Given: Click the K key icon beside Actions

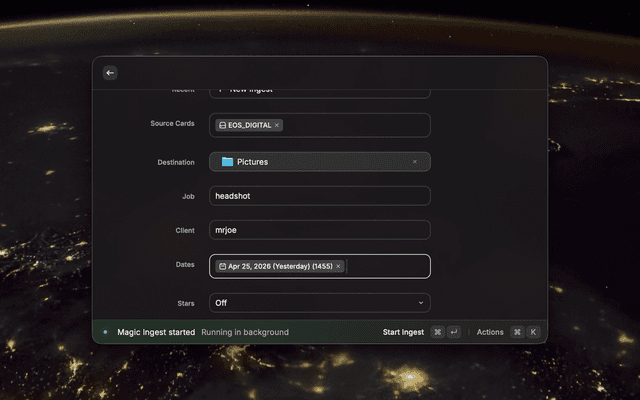Looking at the screenshot, I should click(533, 332).
